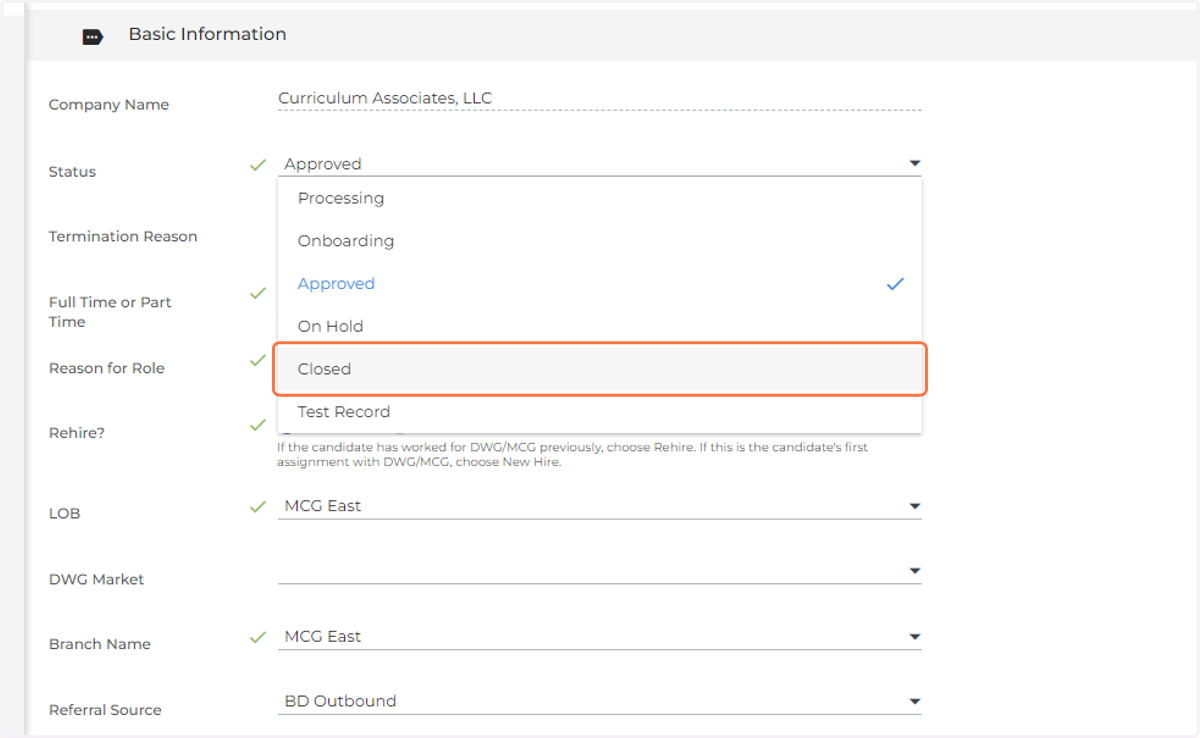Click the Reason for Role label
This screenshot has height=738, width=1200.
click(x=107, y=368)
